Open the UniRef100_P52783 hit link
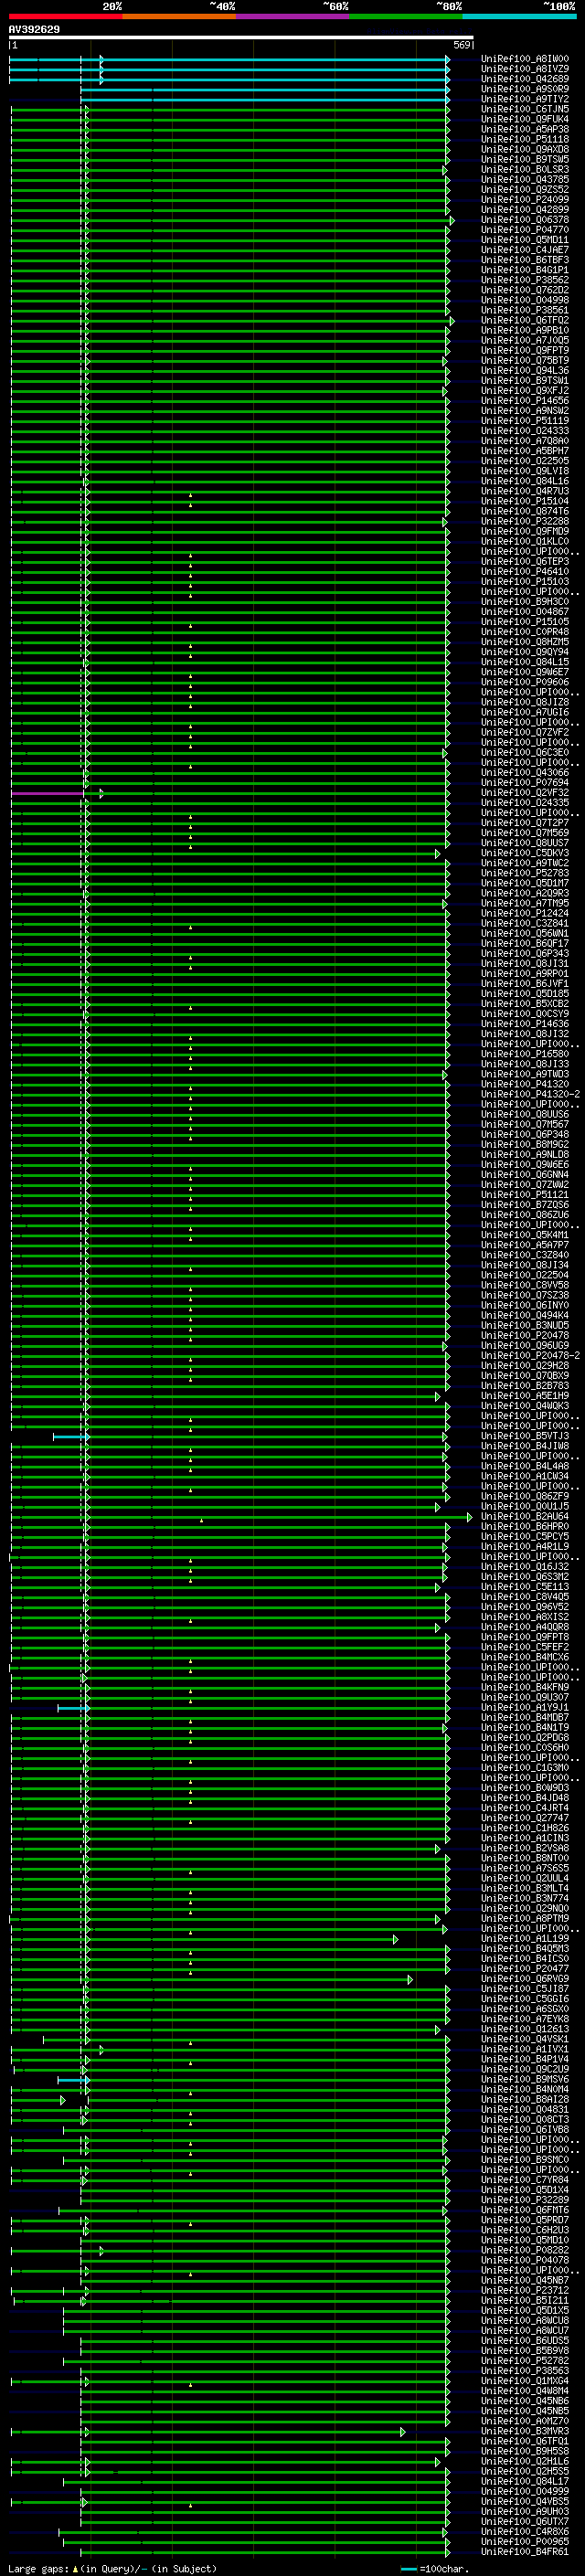 (524, 873)
